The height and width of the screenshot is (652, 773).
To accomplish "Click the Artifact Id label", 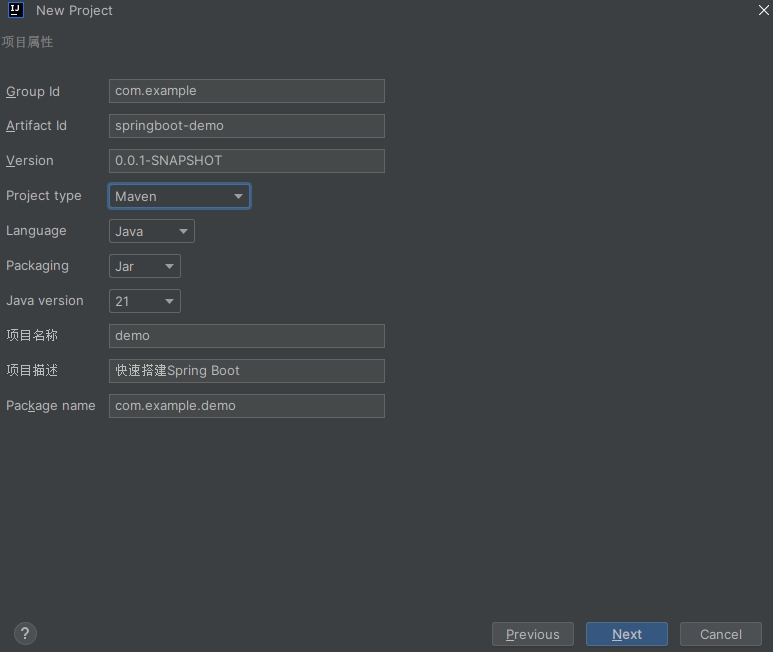I will [x=36, y=126].
